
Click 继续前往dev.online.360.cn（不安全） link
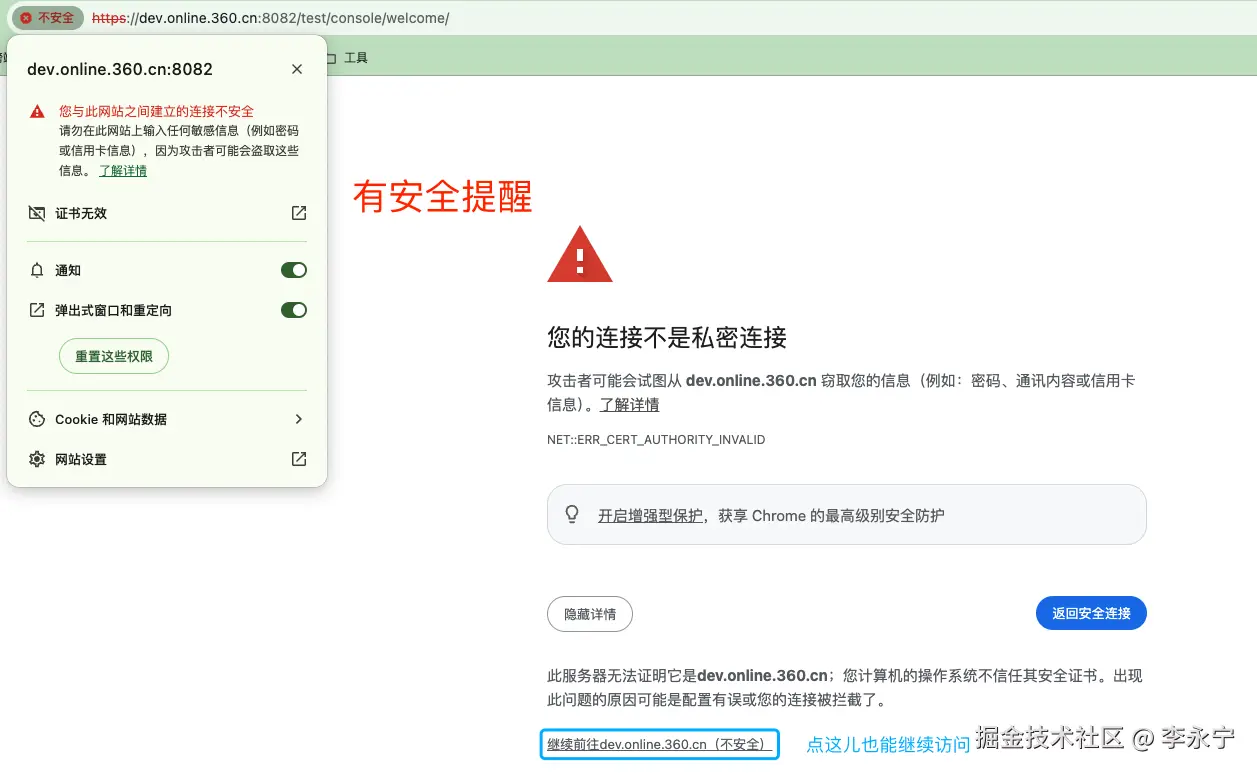(x=659, y=744)
